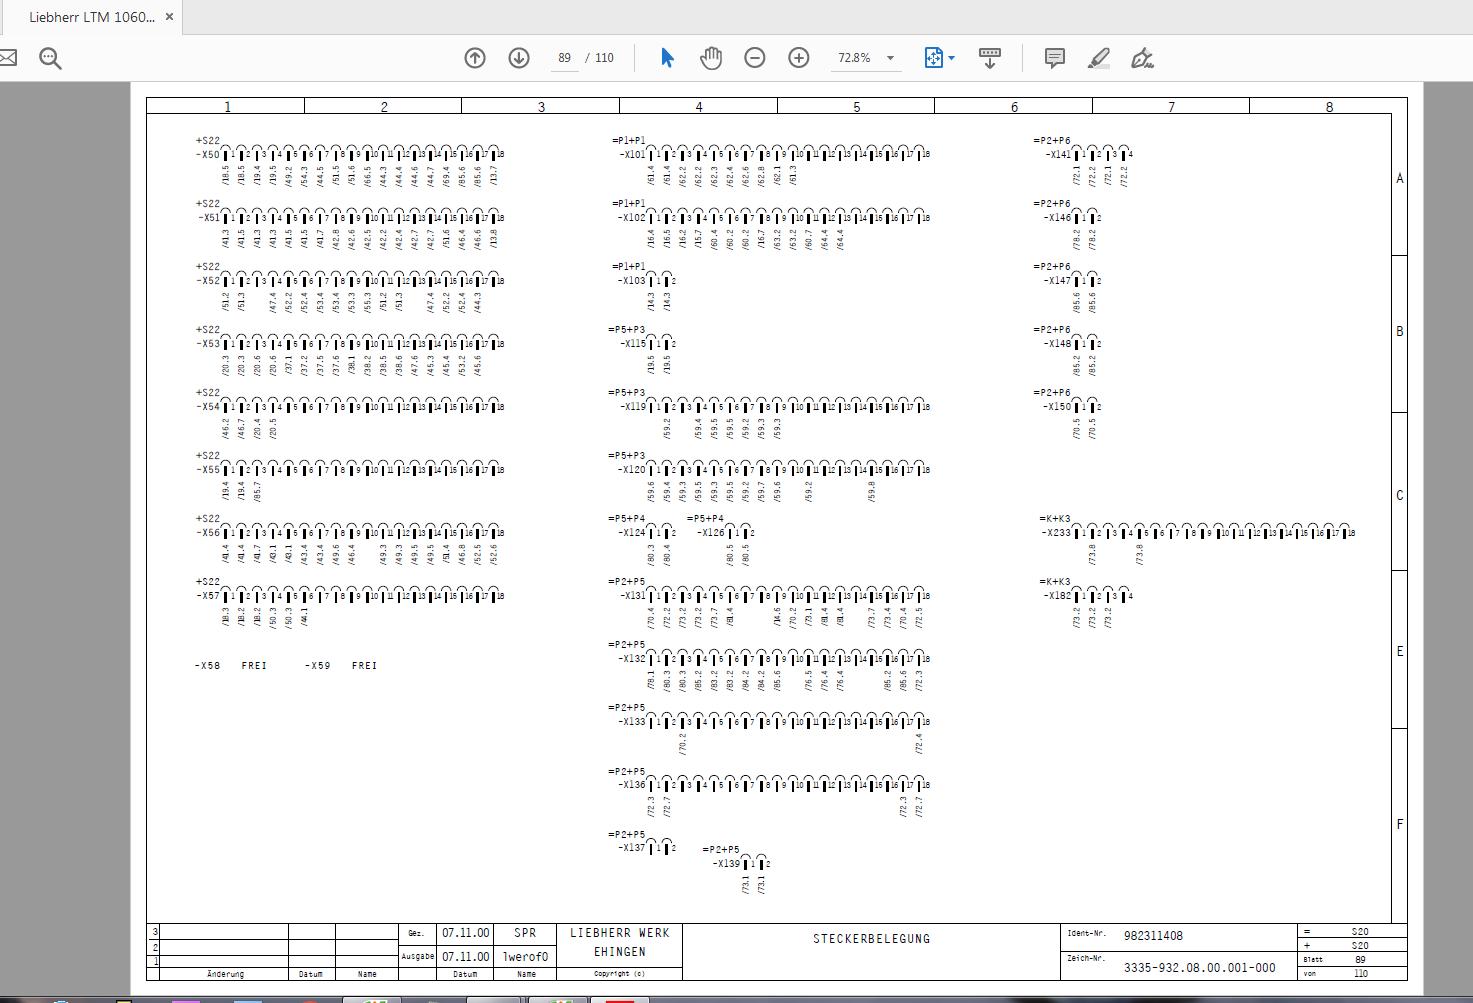Click connector label -X137
Screen dimensions: 1473x1003
point(631,848)
